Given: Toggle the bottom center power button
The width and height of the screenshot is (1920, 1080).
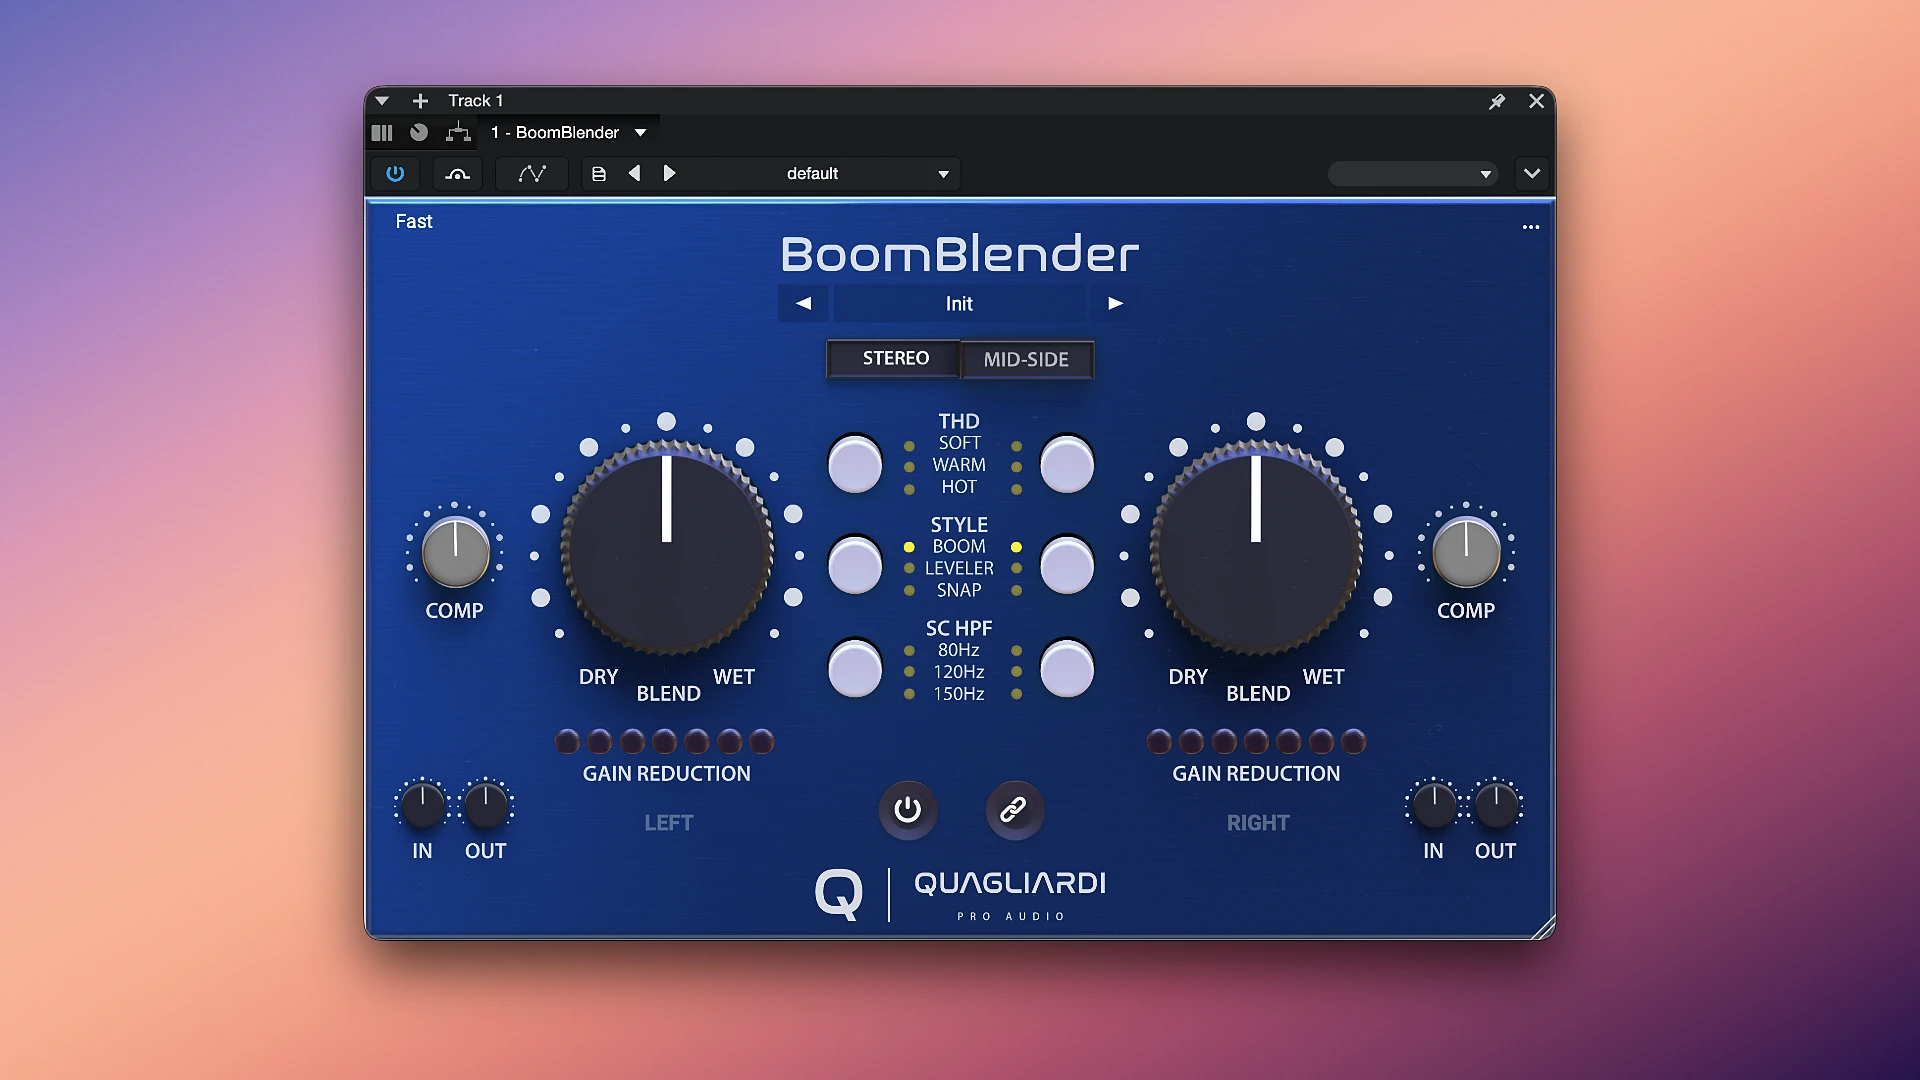Looking at the screenshot, I should tap(908, 810).
